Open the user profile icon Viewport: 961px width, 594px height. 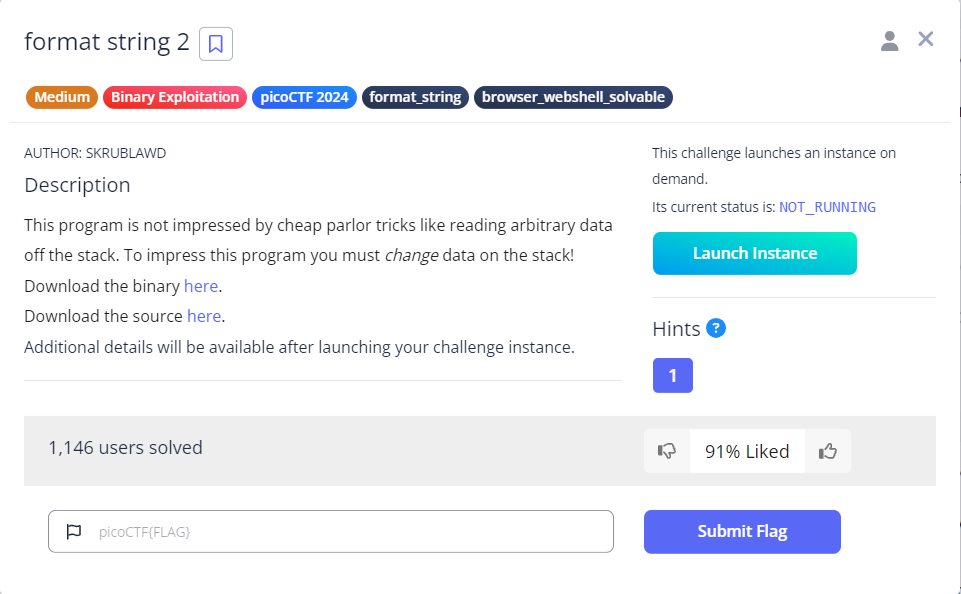pos(889,41)
